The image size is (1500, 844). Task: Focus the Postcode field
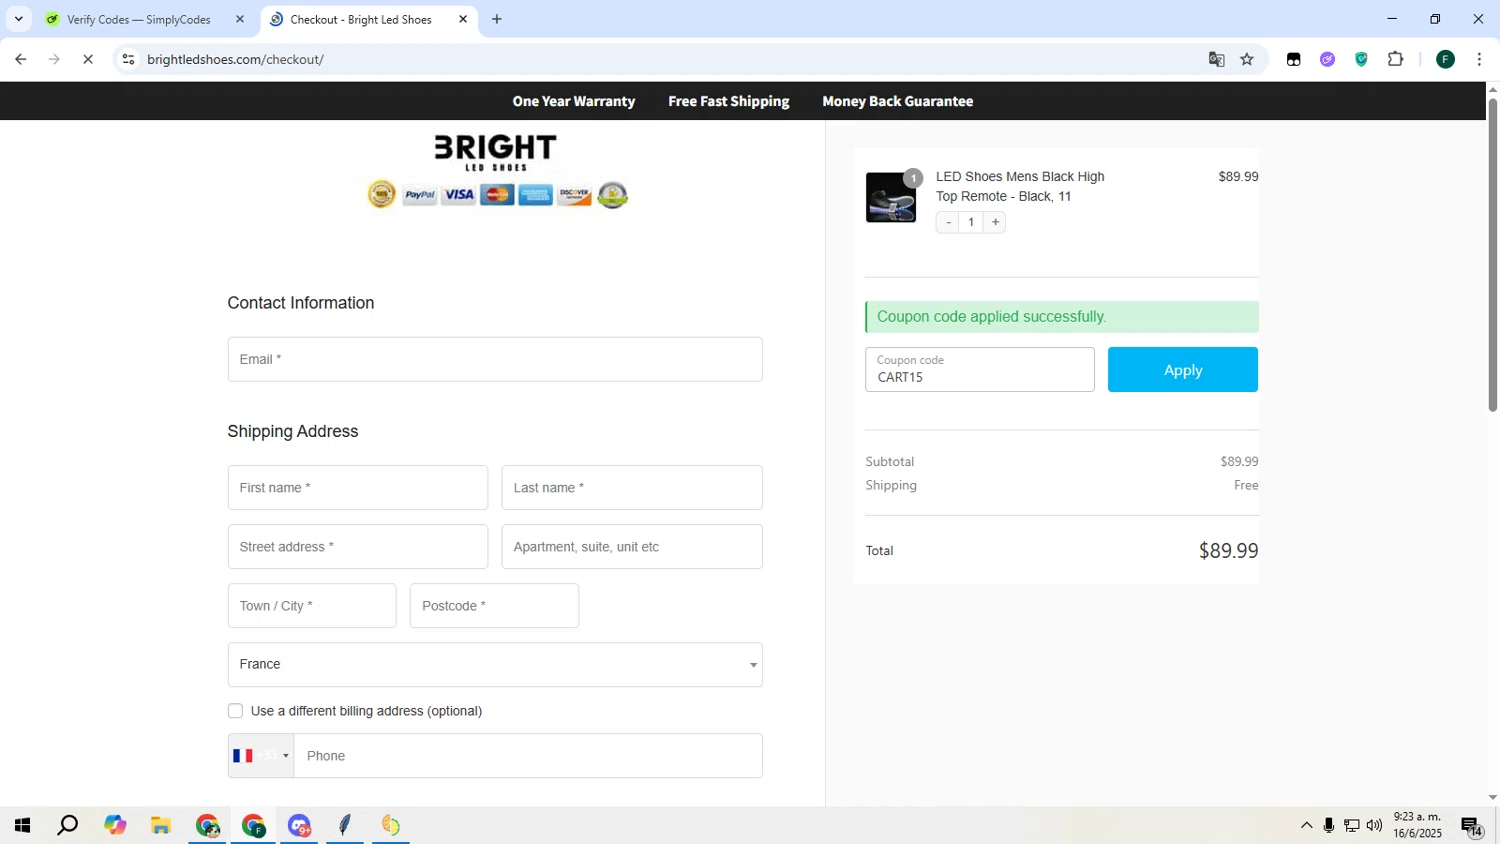(494, 605)
